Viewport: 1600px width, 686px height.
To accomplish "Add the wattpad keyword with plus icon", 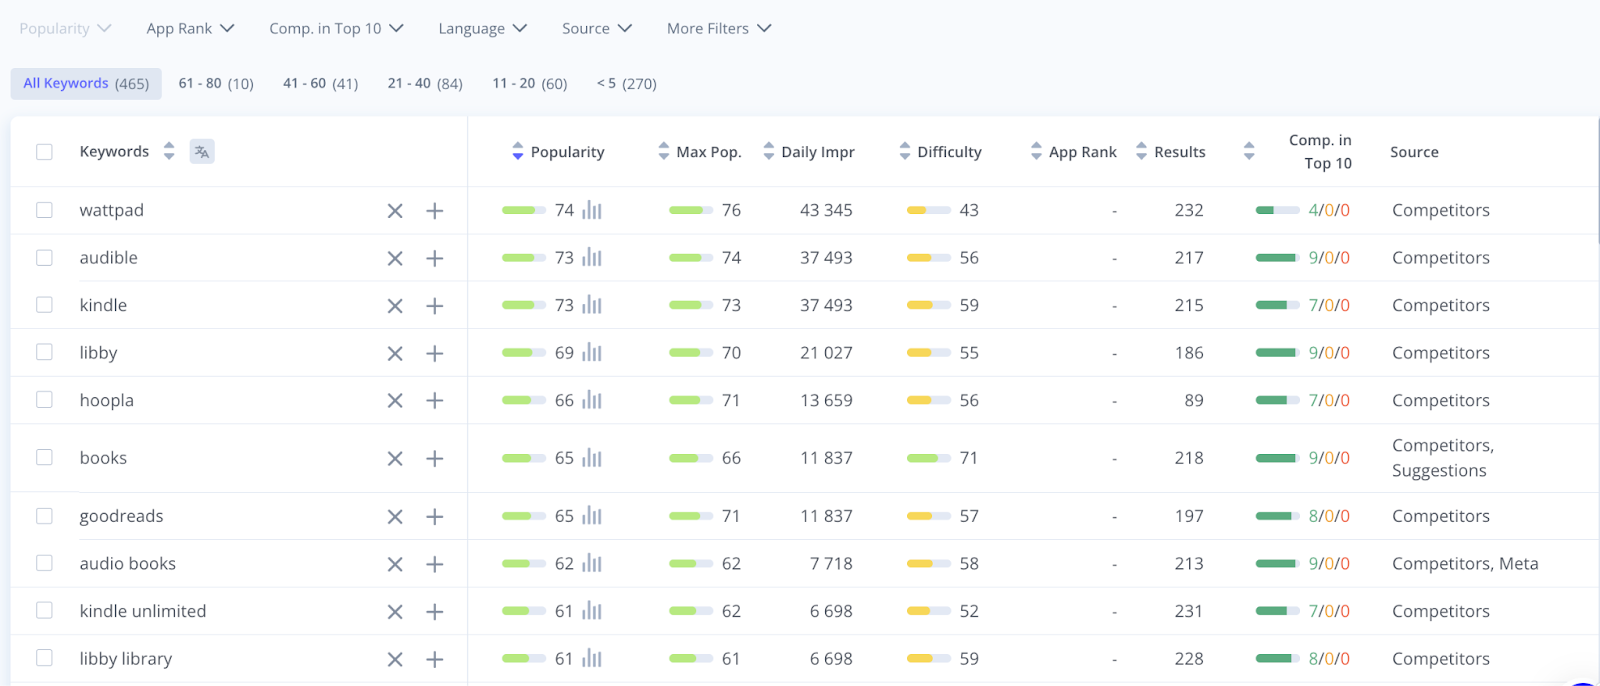I will coord(434,211).
